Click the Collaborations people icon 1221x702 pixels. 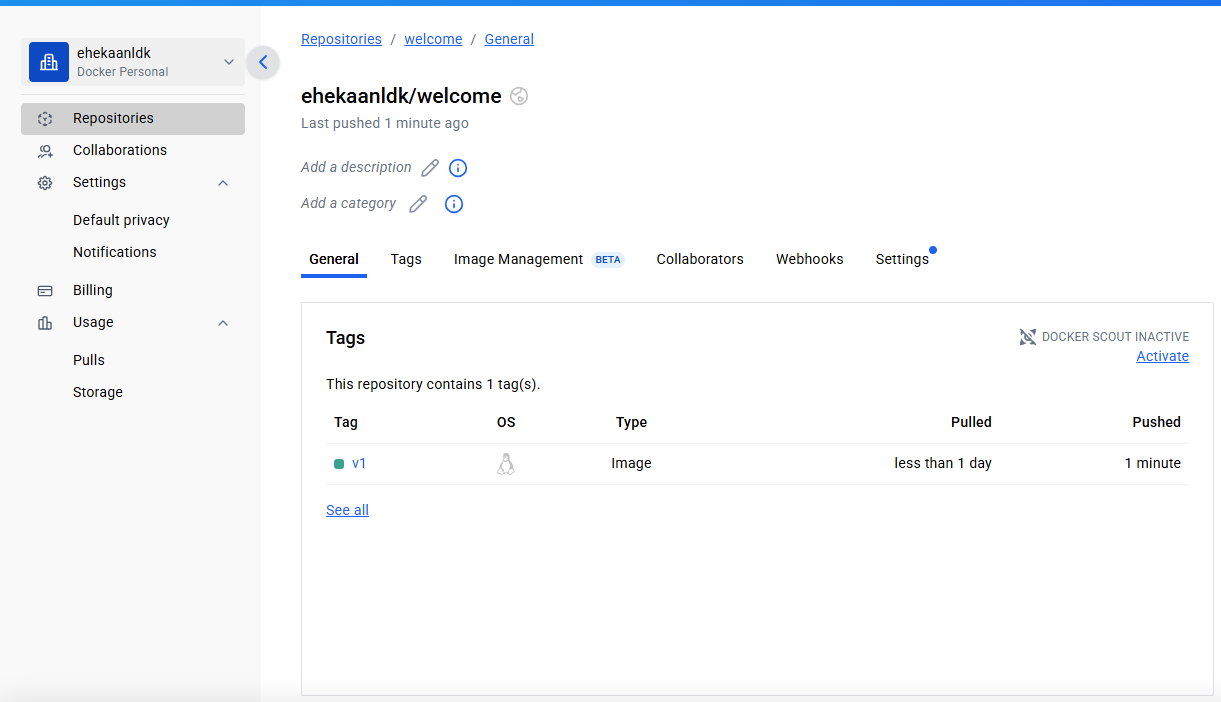(45, 150)
